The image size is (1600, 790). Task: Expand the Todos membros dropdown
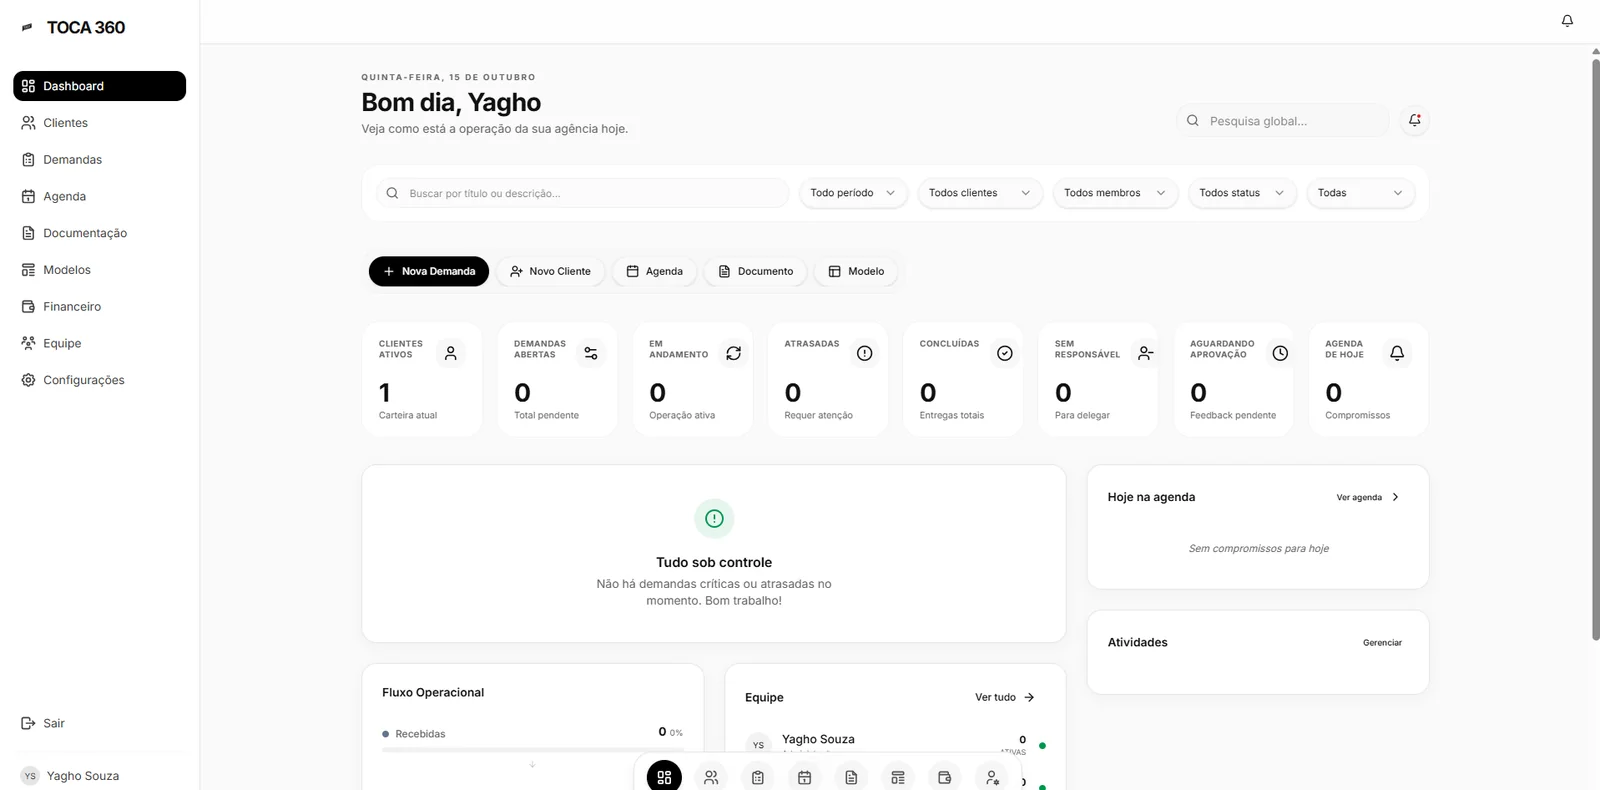pyautogui.click(x=1115, y=193)
